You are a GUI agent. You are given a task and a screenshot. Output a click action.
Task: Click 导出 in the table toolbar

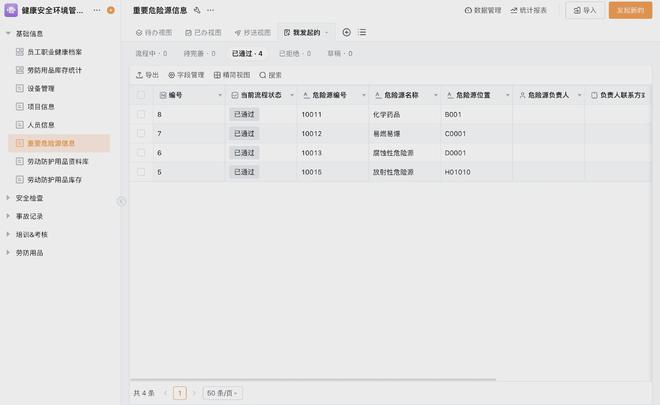point(147,75)
